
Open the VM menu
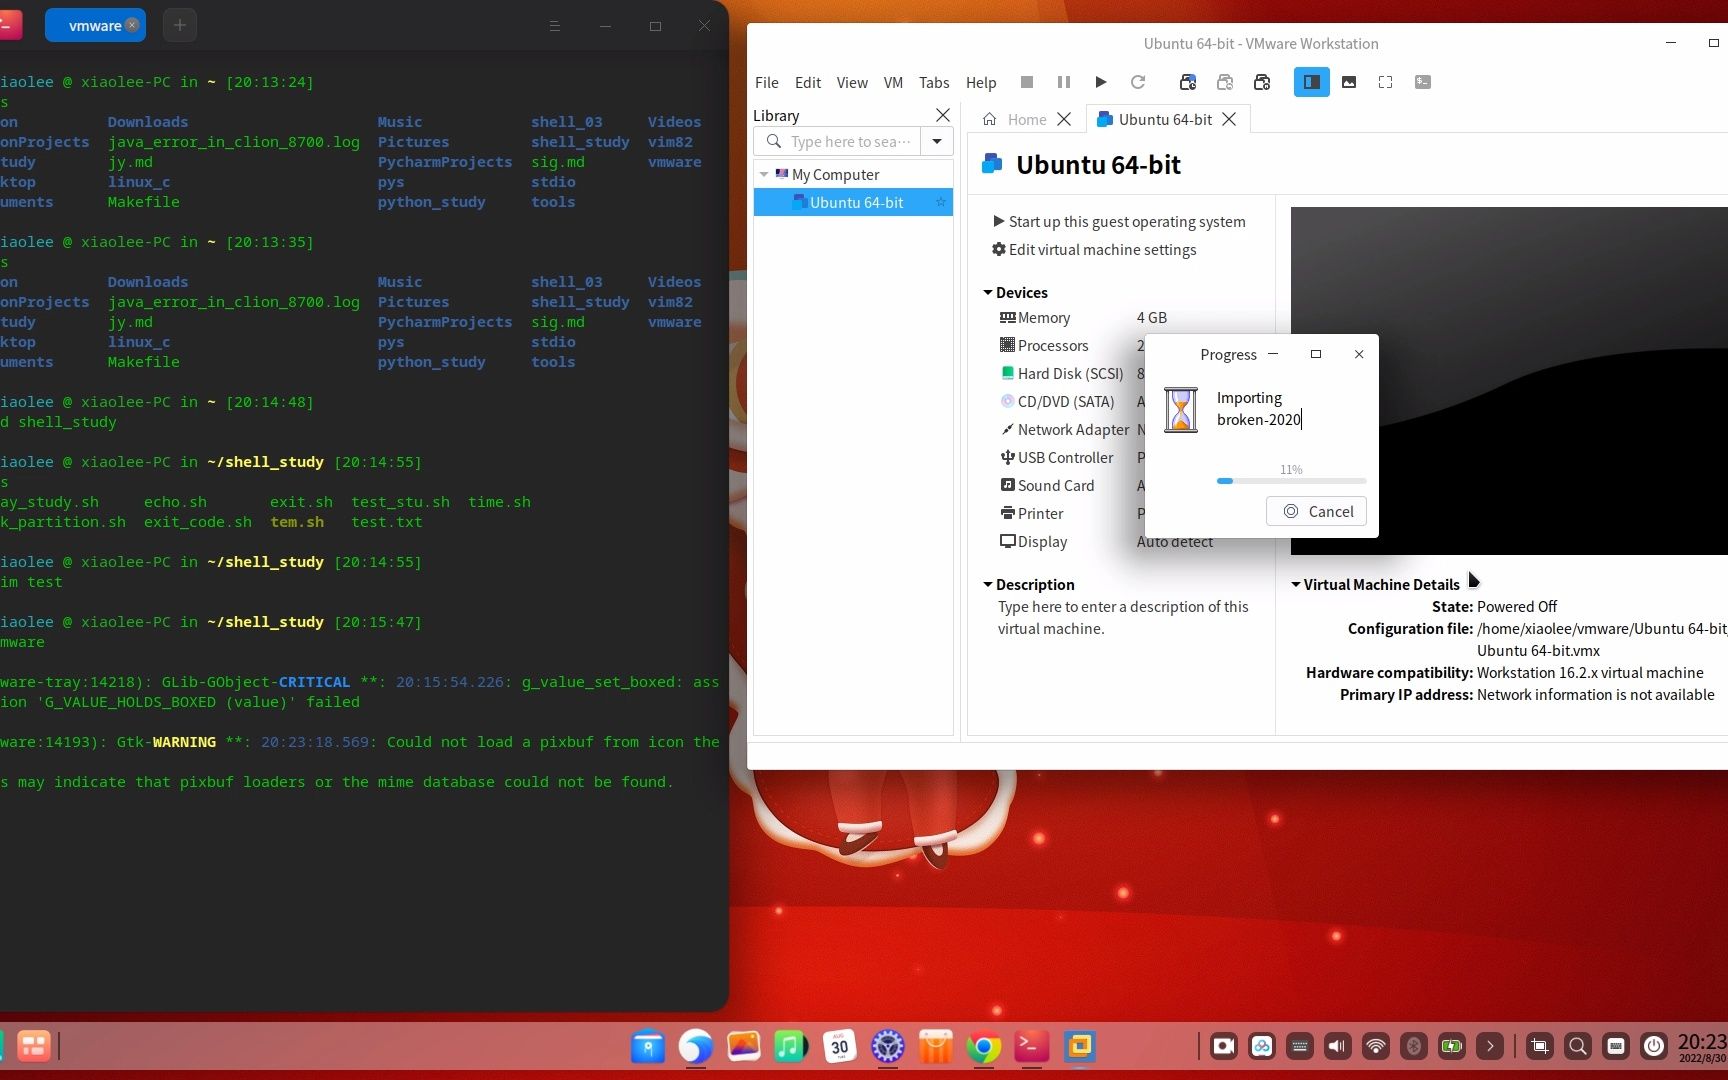click(893, 82)
